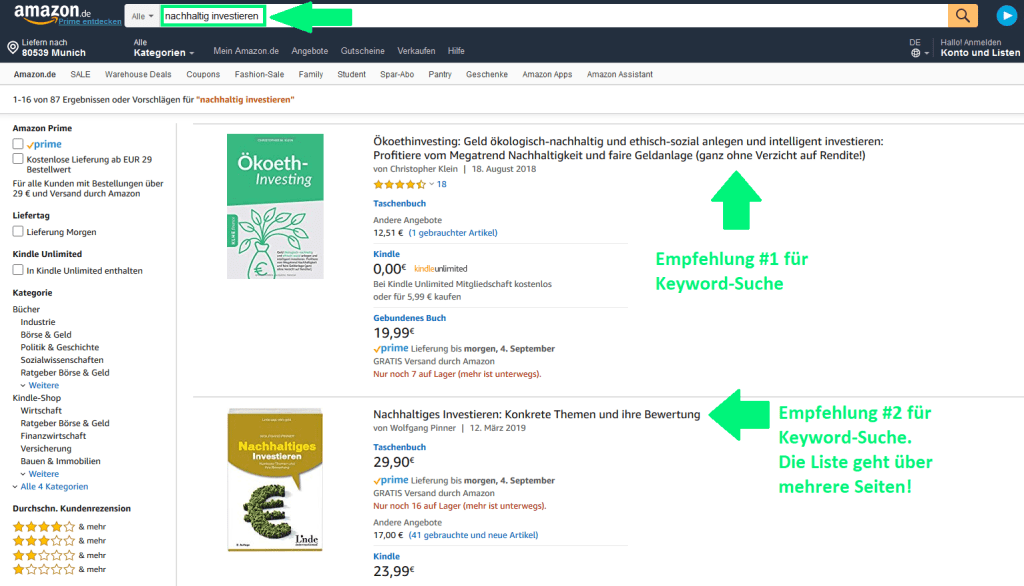Expand Alle 4 Kategorien
Viewport: 1024px width, 586px height.
pyautogui.click(x=50, y=487)
